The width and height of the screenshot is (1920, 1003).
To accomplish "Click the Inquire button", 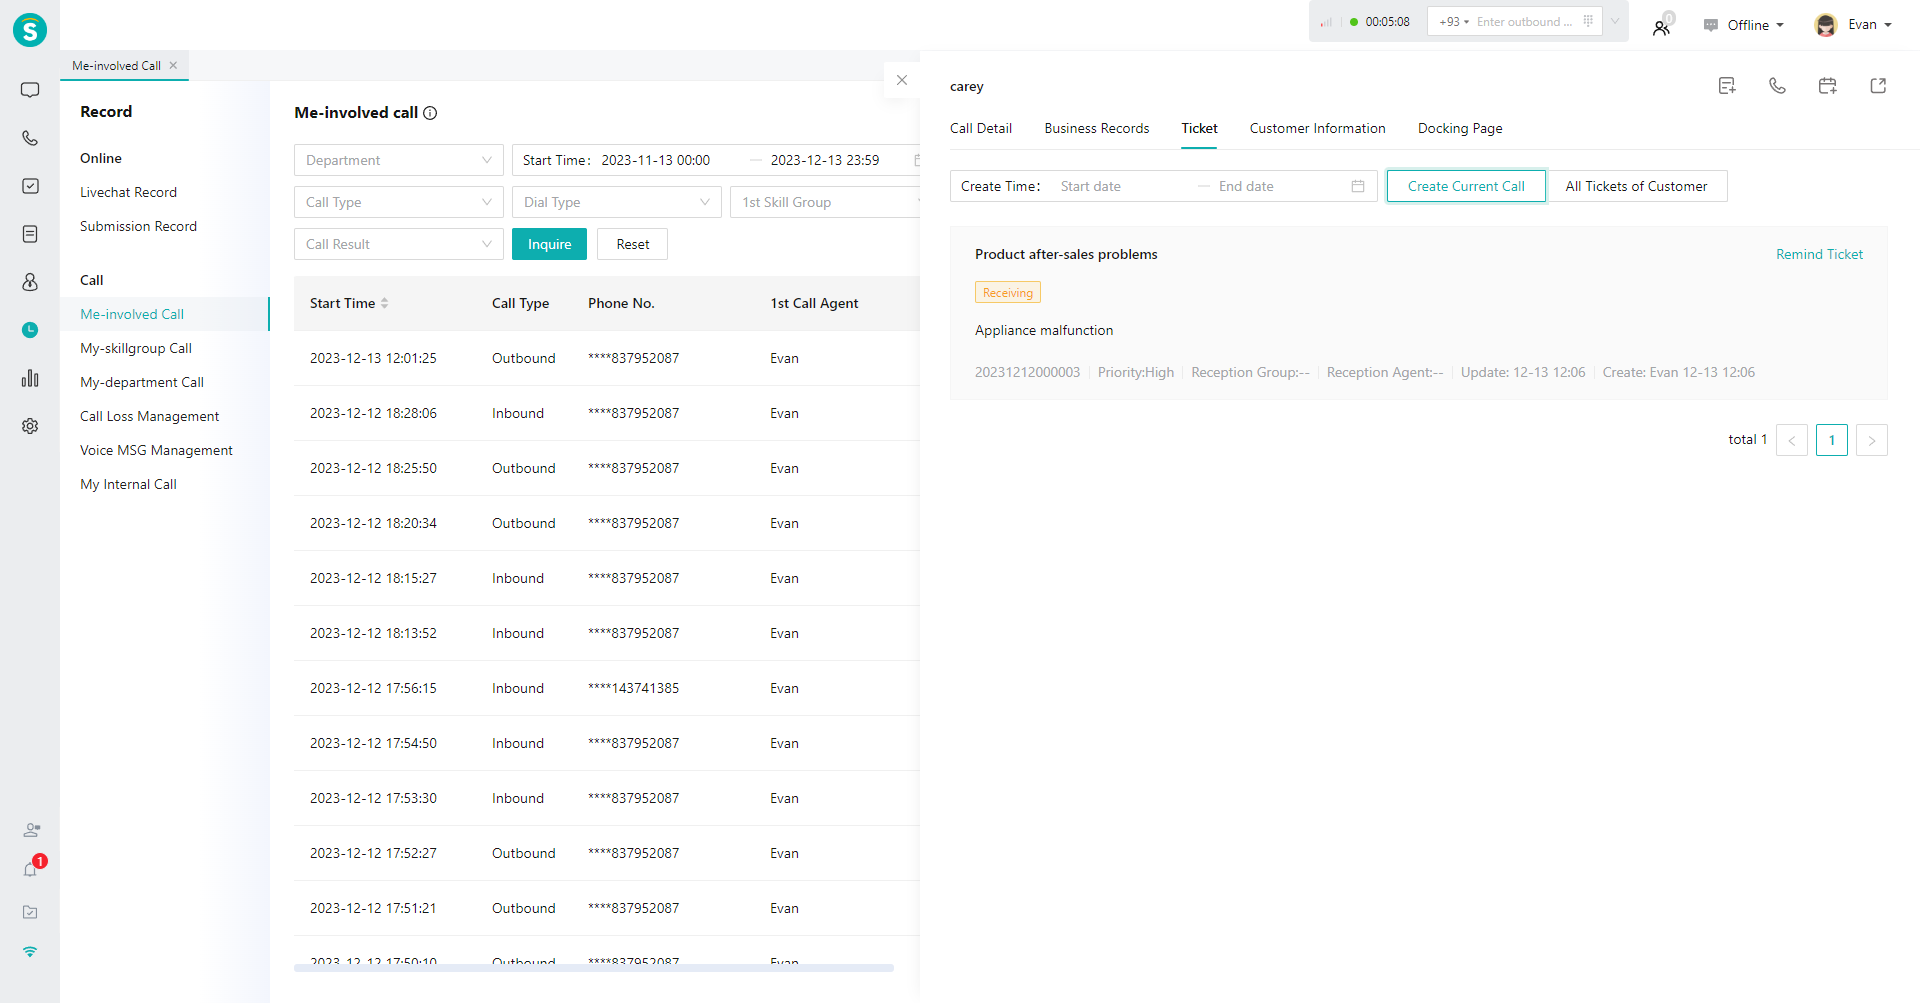I will tap(549, 244).
